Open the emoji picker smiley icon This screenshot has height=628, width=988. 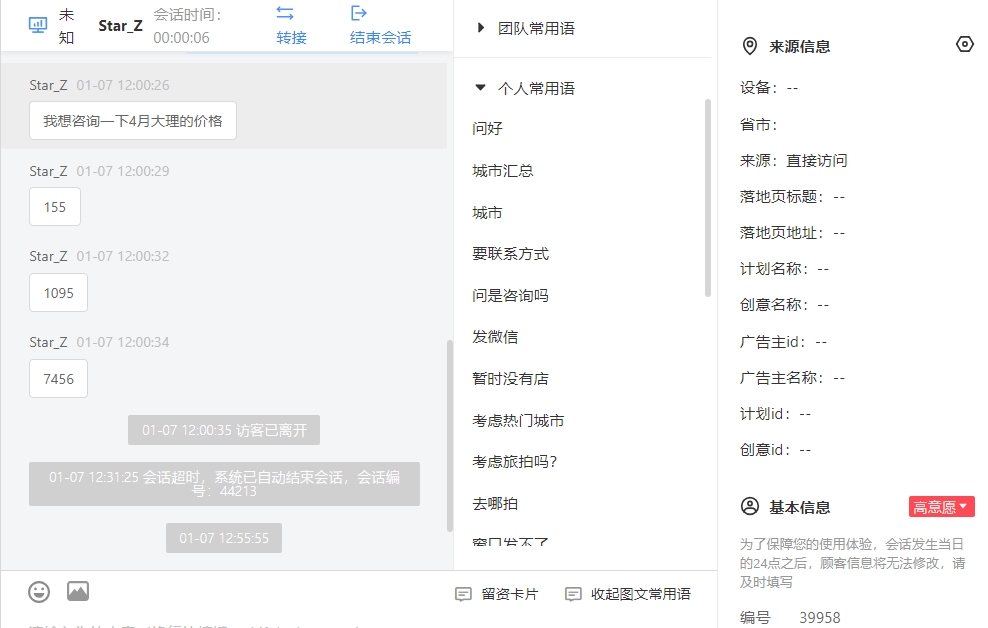39,591
